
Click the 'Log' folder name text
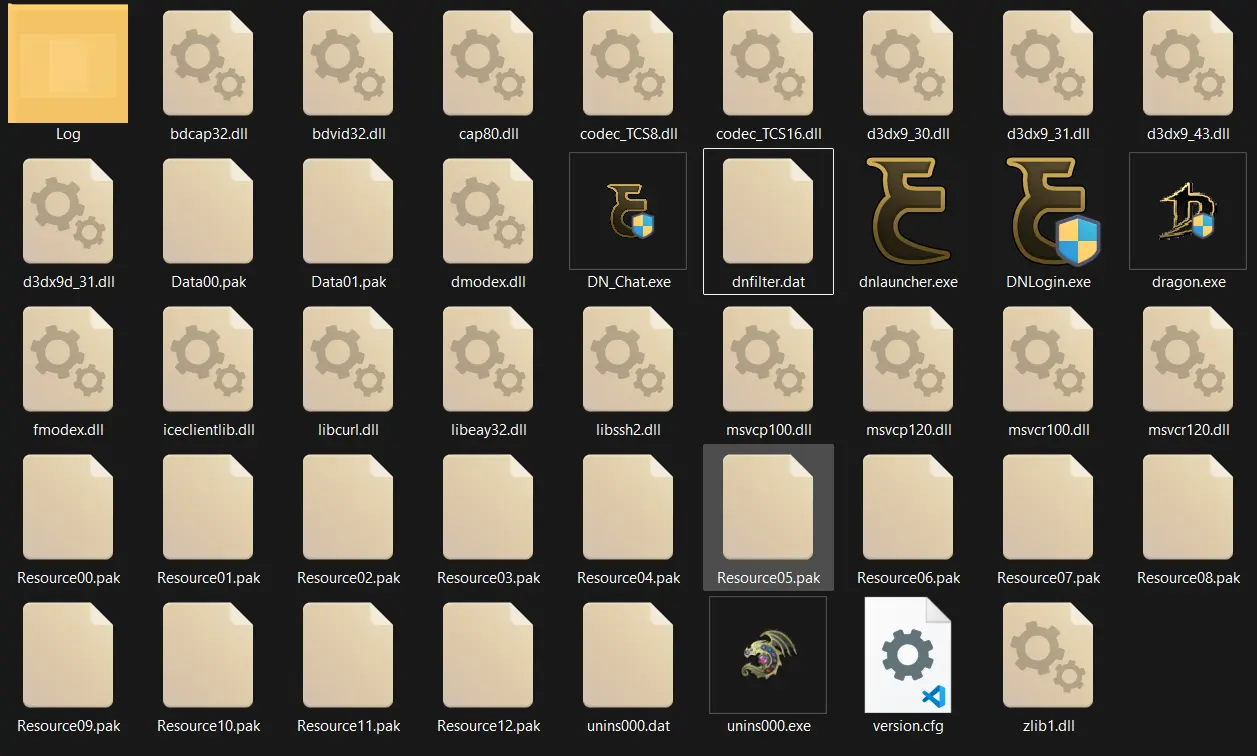coord(68,134)
